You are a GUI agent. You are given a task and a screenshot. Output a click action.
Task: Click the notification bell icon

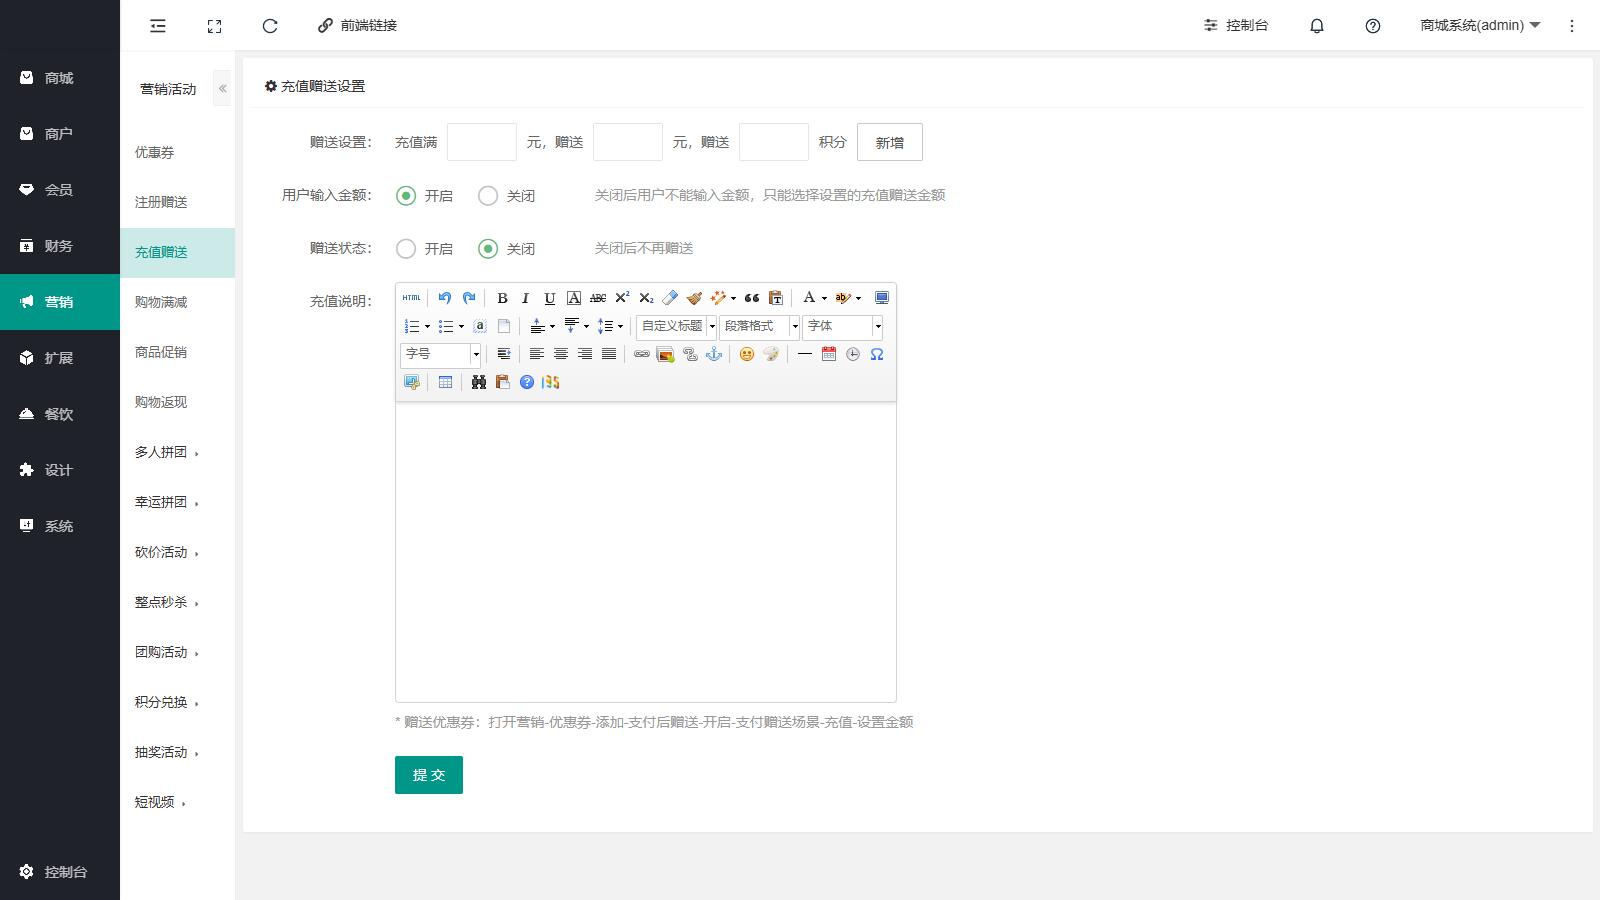pyautogui.click(x=1317, y=26)
